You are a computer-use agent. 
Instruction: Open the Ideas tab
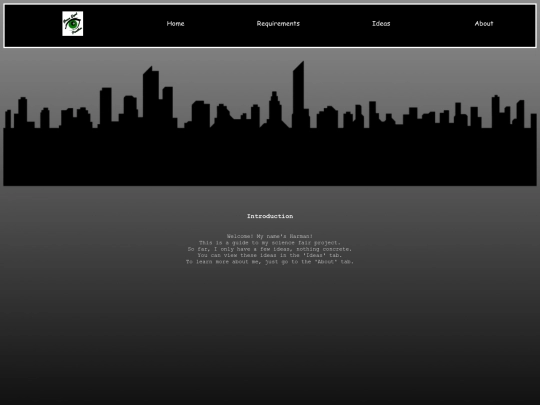point(381,24)
